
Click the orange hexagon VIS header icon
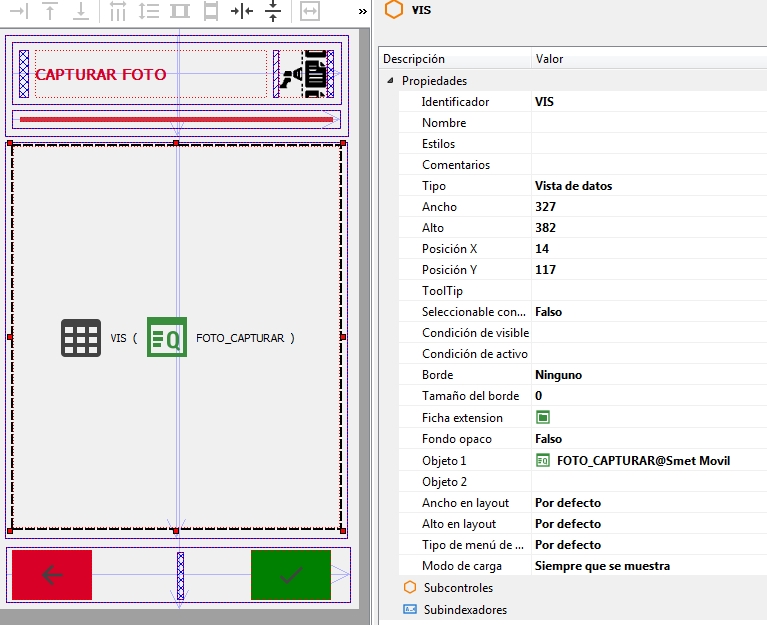point(394,9)
